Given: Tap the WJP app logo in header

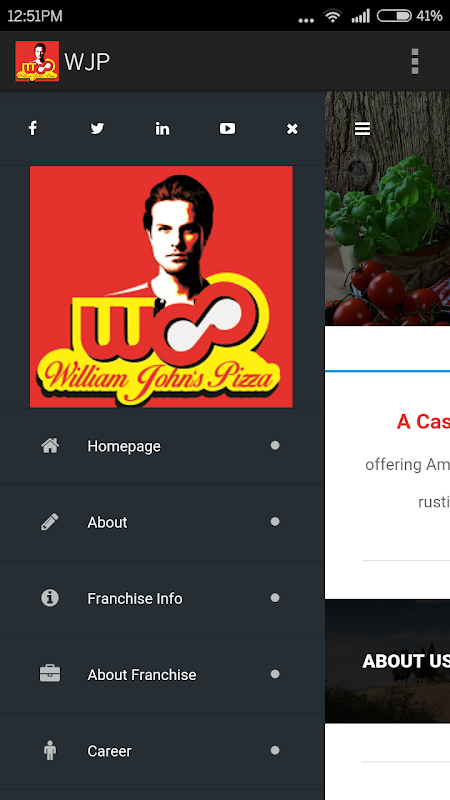Looking at the screenshot, I should 37,61.
